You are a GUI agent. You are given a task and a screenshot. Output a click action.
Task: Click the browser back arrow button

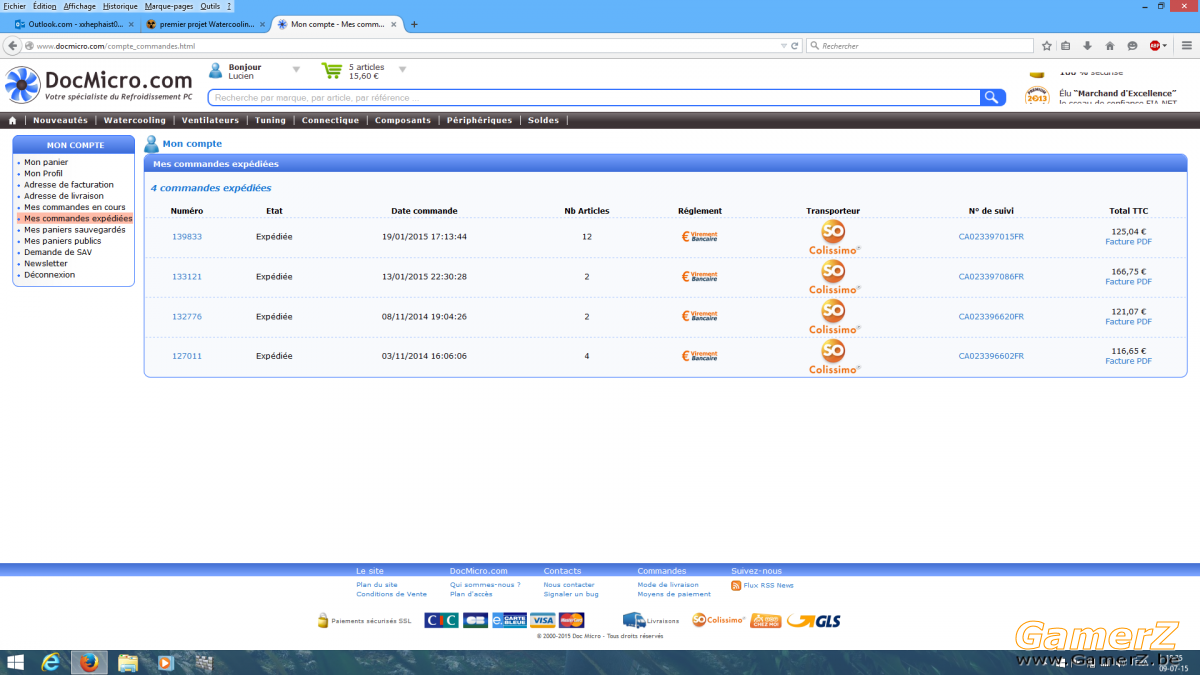pos(13,45)
